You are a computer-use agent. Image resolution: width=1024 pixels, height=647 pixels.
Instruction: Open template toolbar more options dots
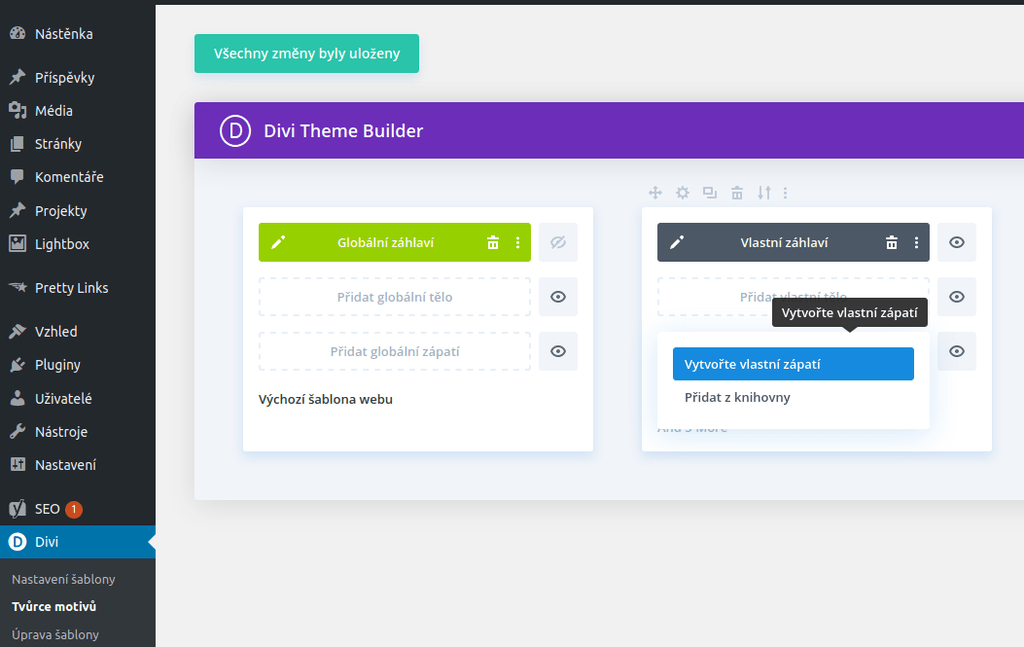(x=786, y=193)
